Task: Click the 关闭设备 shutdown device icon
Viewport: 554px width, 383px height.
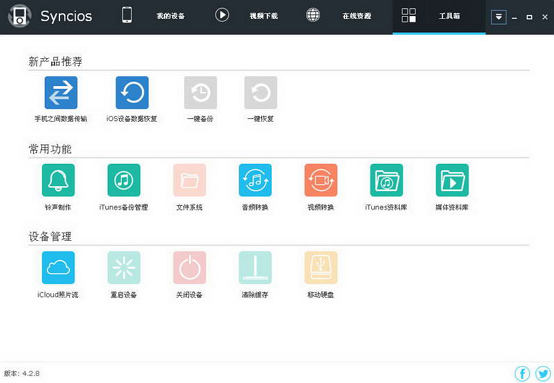Action: (x=189, y=267)
